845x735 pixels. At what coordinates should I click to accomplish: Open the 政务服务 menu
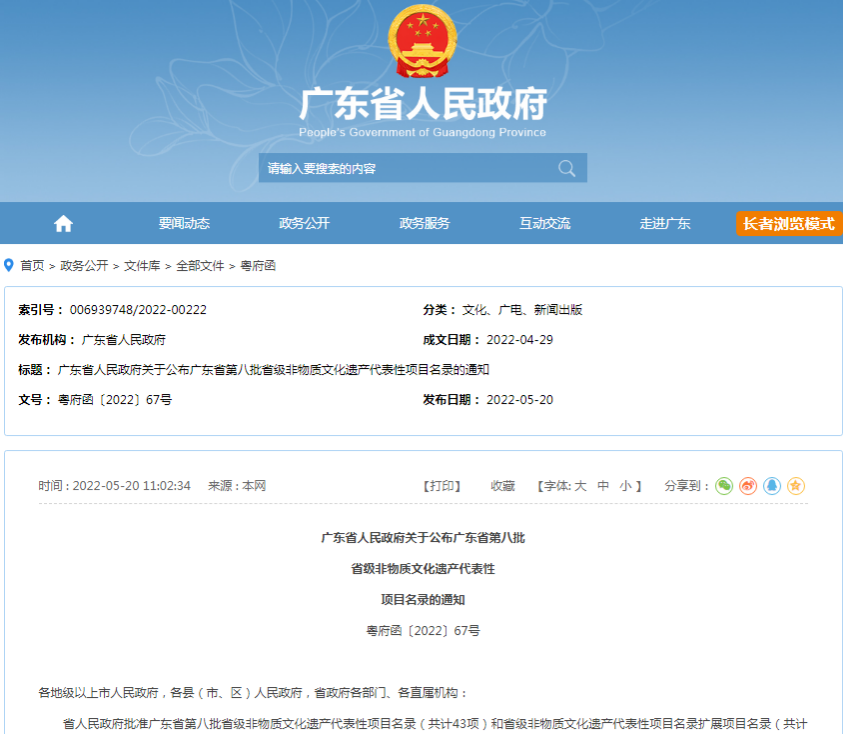click(x=427, y=224)
